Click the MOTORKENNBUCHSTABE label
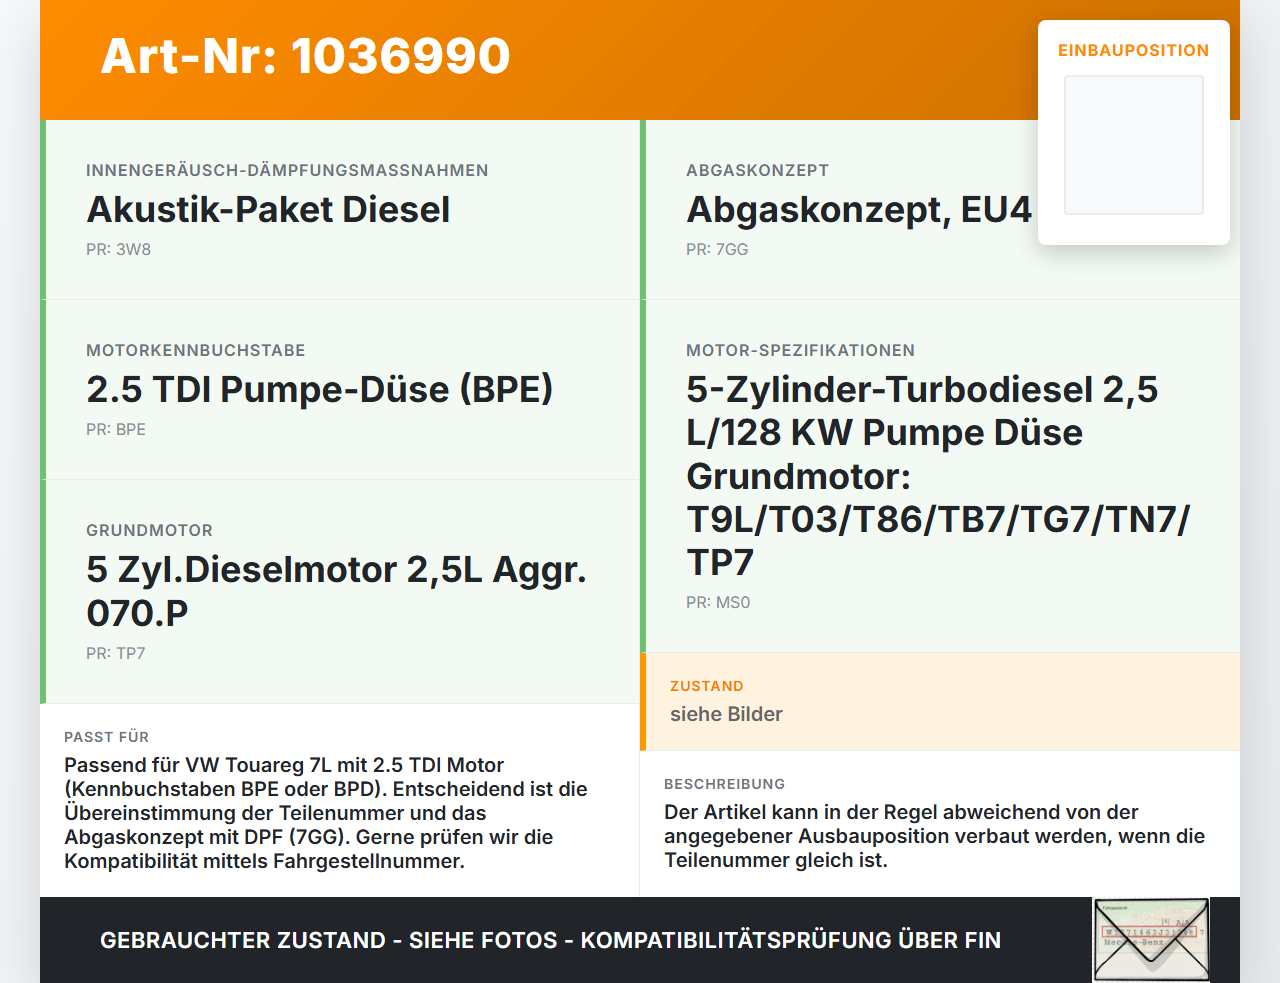The height and width of the screenshot is (983, 1280). pos(196,350)
